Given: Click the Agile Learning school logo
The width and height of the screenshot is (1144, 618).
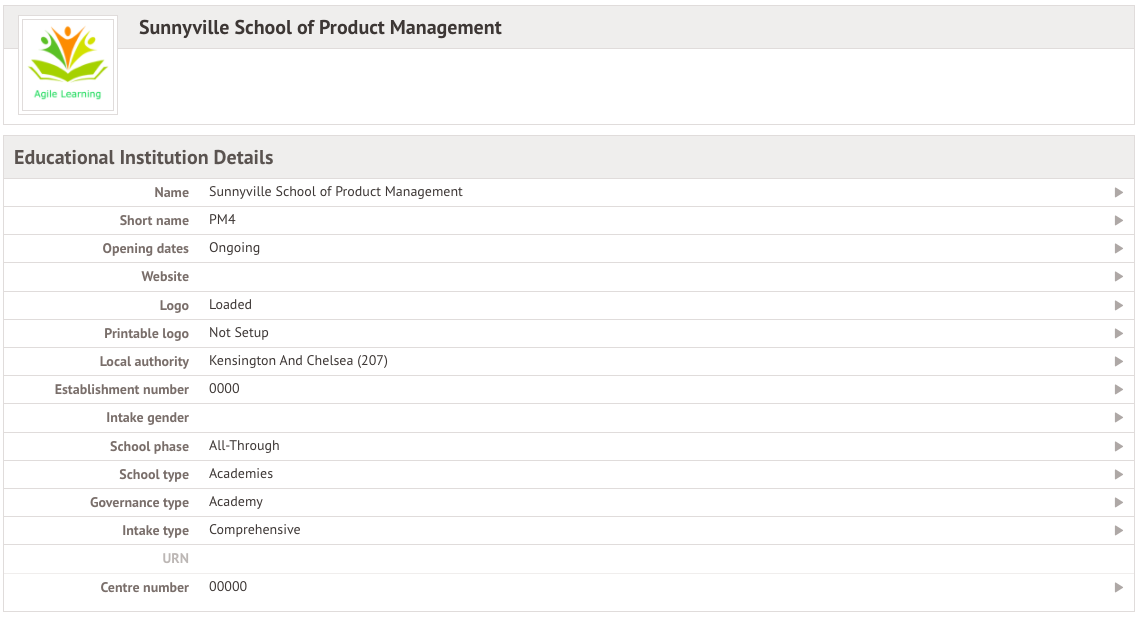Looking at the screenshot, I should click(68, 65).
